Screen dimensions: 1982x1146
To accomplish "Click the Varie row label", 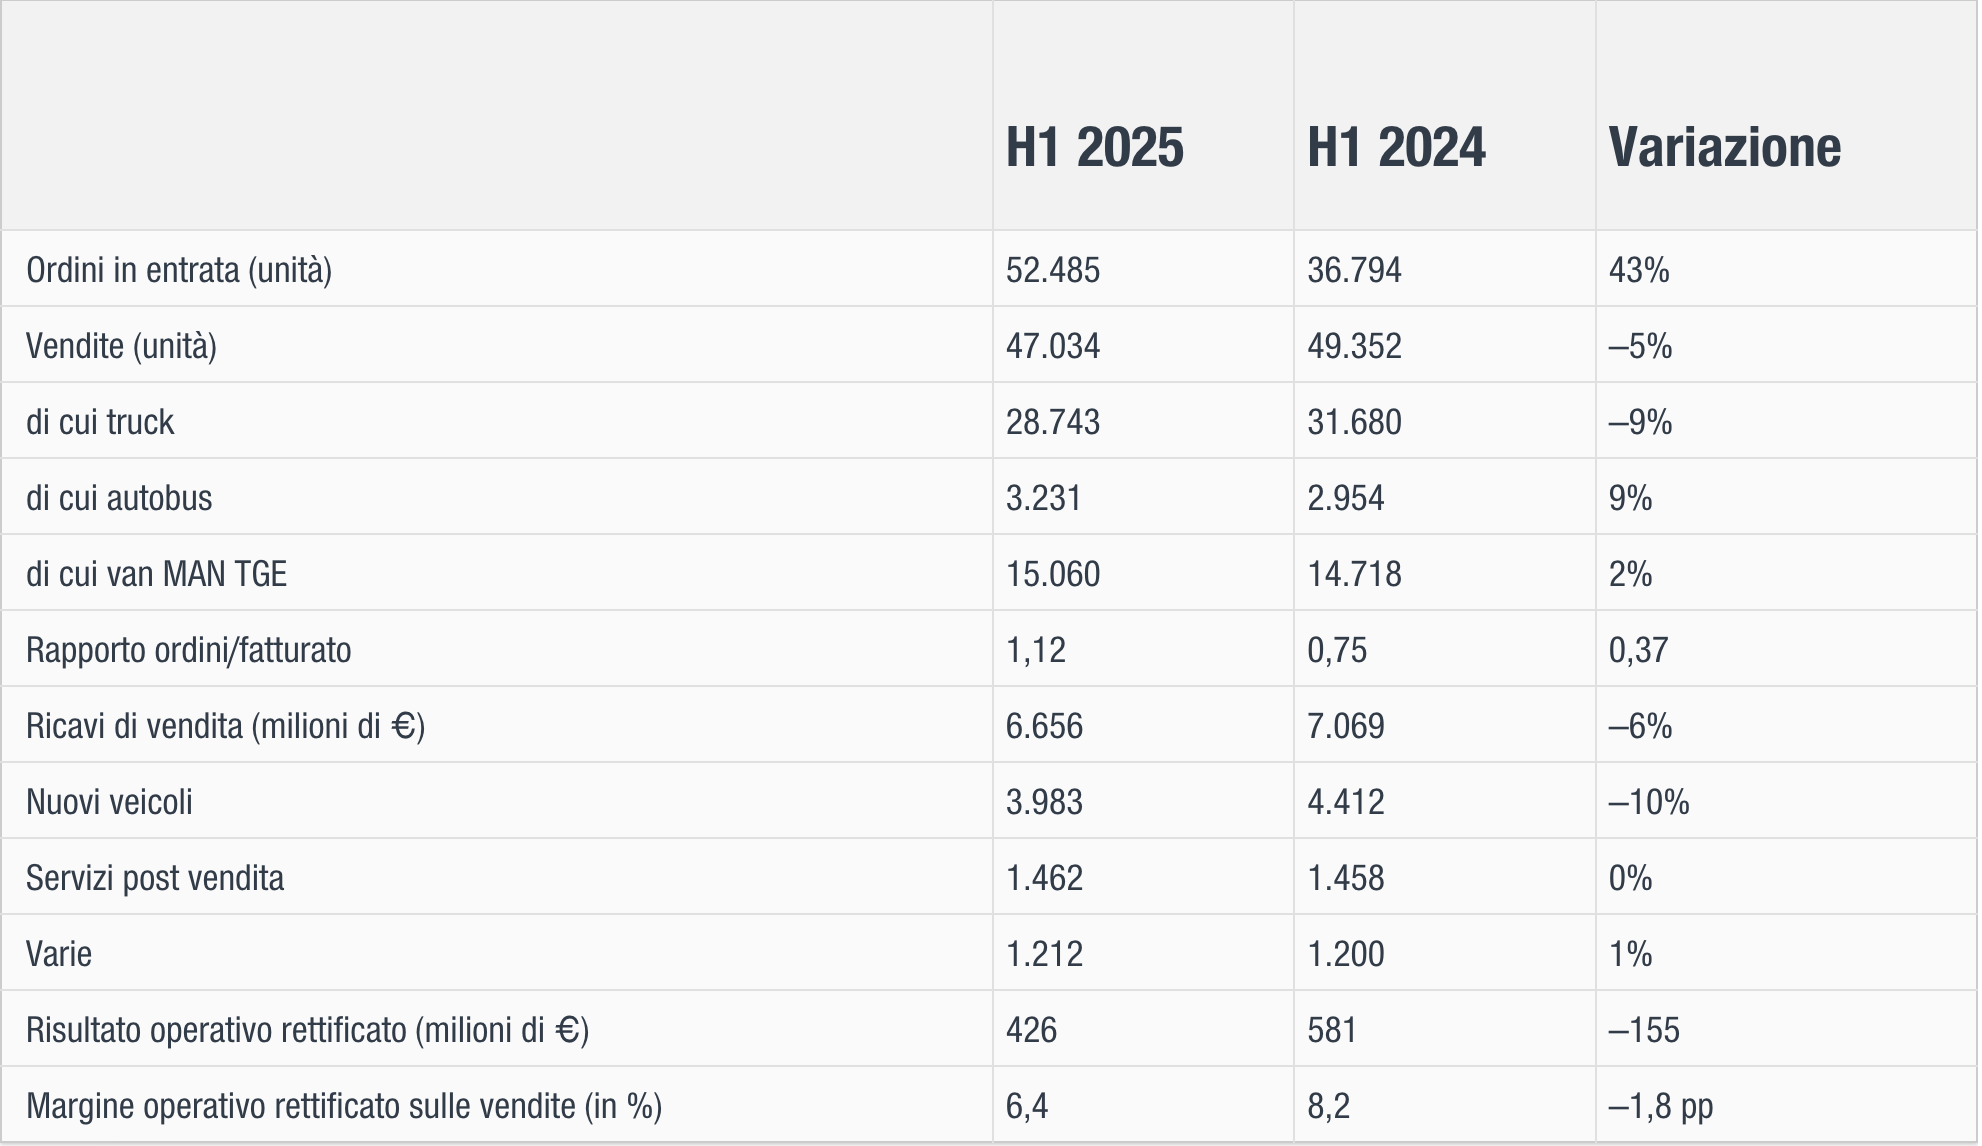I will (x=59, y=954).
